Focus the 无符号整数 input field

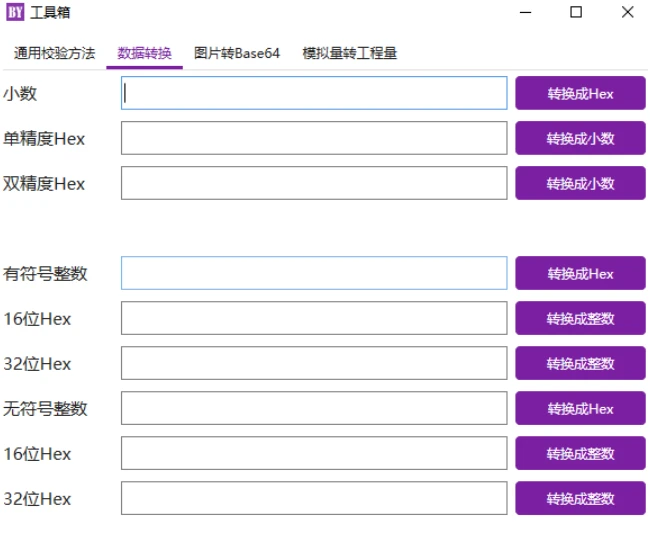(x=314, y=408)
